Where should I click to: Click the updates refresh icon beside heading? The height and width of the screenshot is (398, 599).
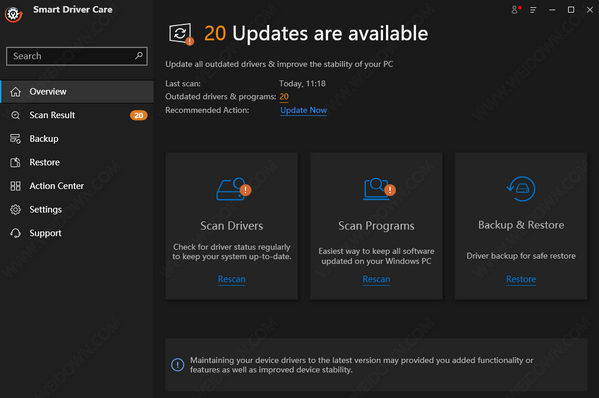181,34
